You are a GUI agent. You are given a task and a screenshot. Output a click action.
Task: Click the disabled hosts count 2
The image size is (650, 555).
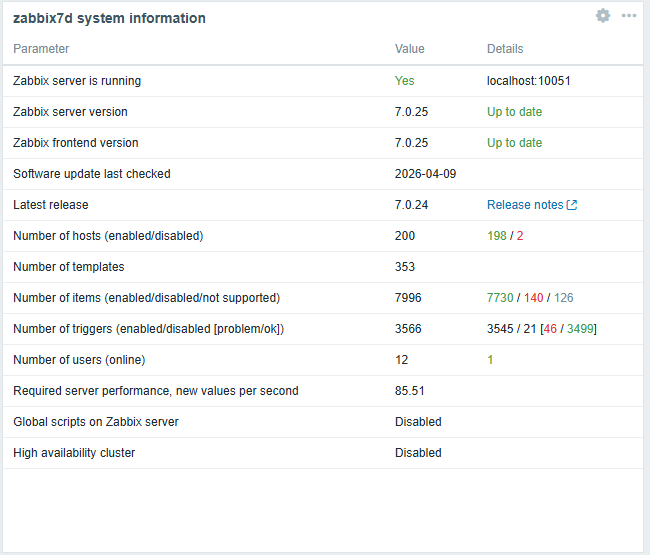click(x=520, y=236)
